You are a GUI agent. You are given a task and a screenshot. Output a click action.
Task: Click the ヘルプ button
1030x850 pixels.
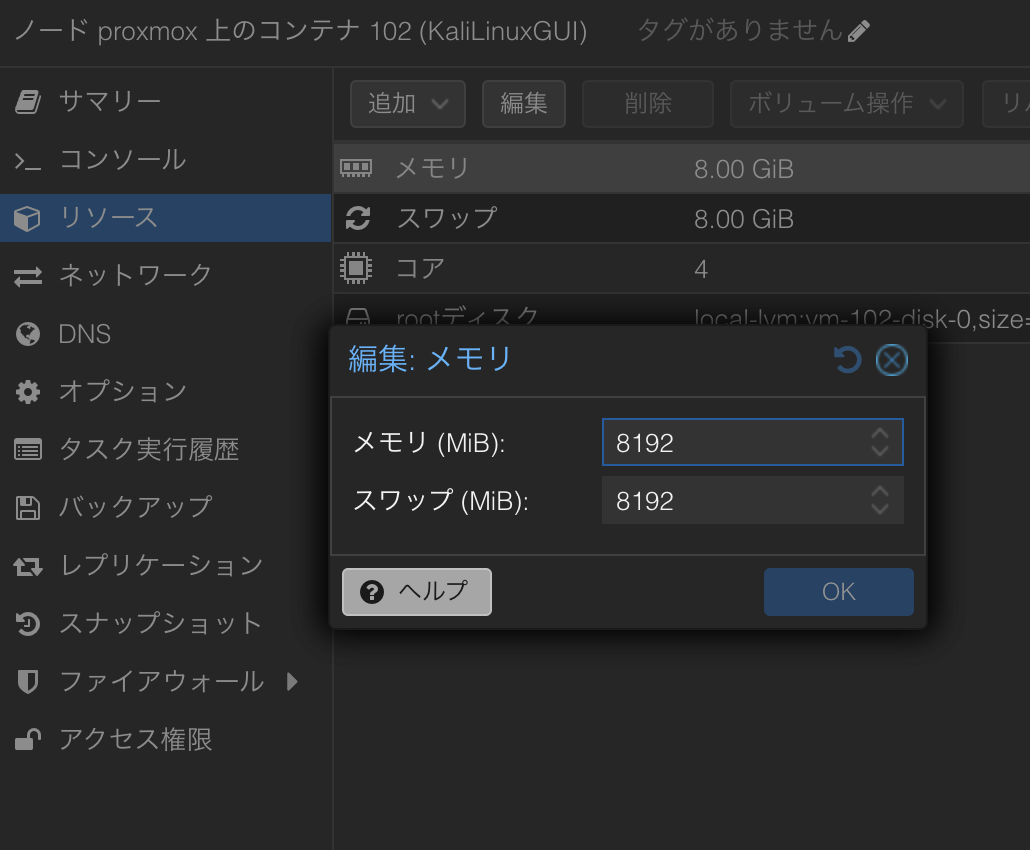[x=416, y=591]
